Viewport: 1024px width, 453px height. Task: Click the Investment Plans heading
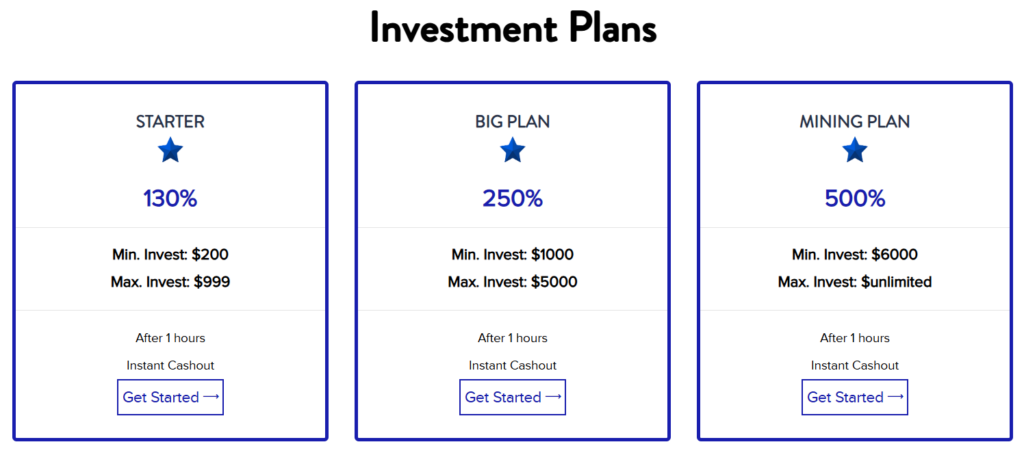click(512, 28)
